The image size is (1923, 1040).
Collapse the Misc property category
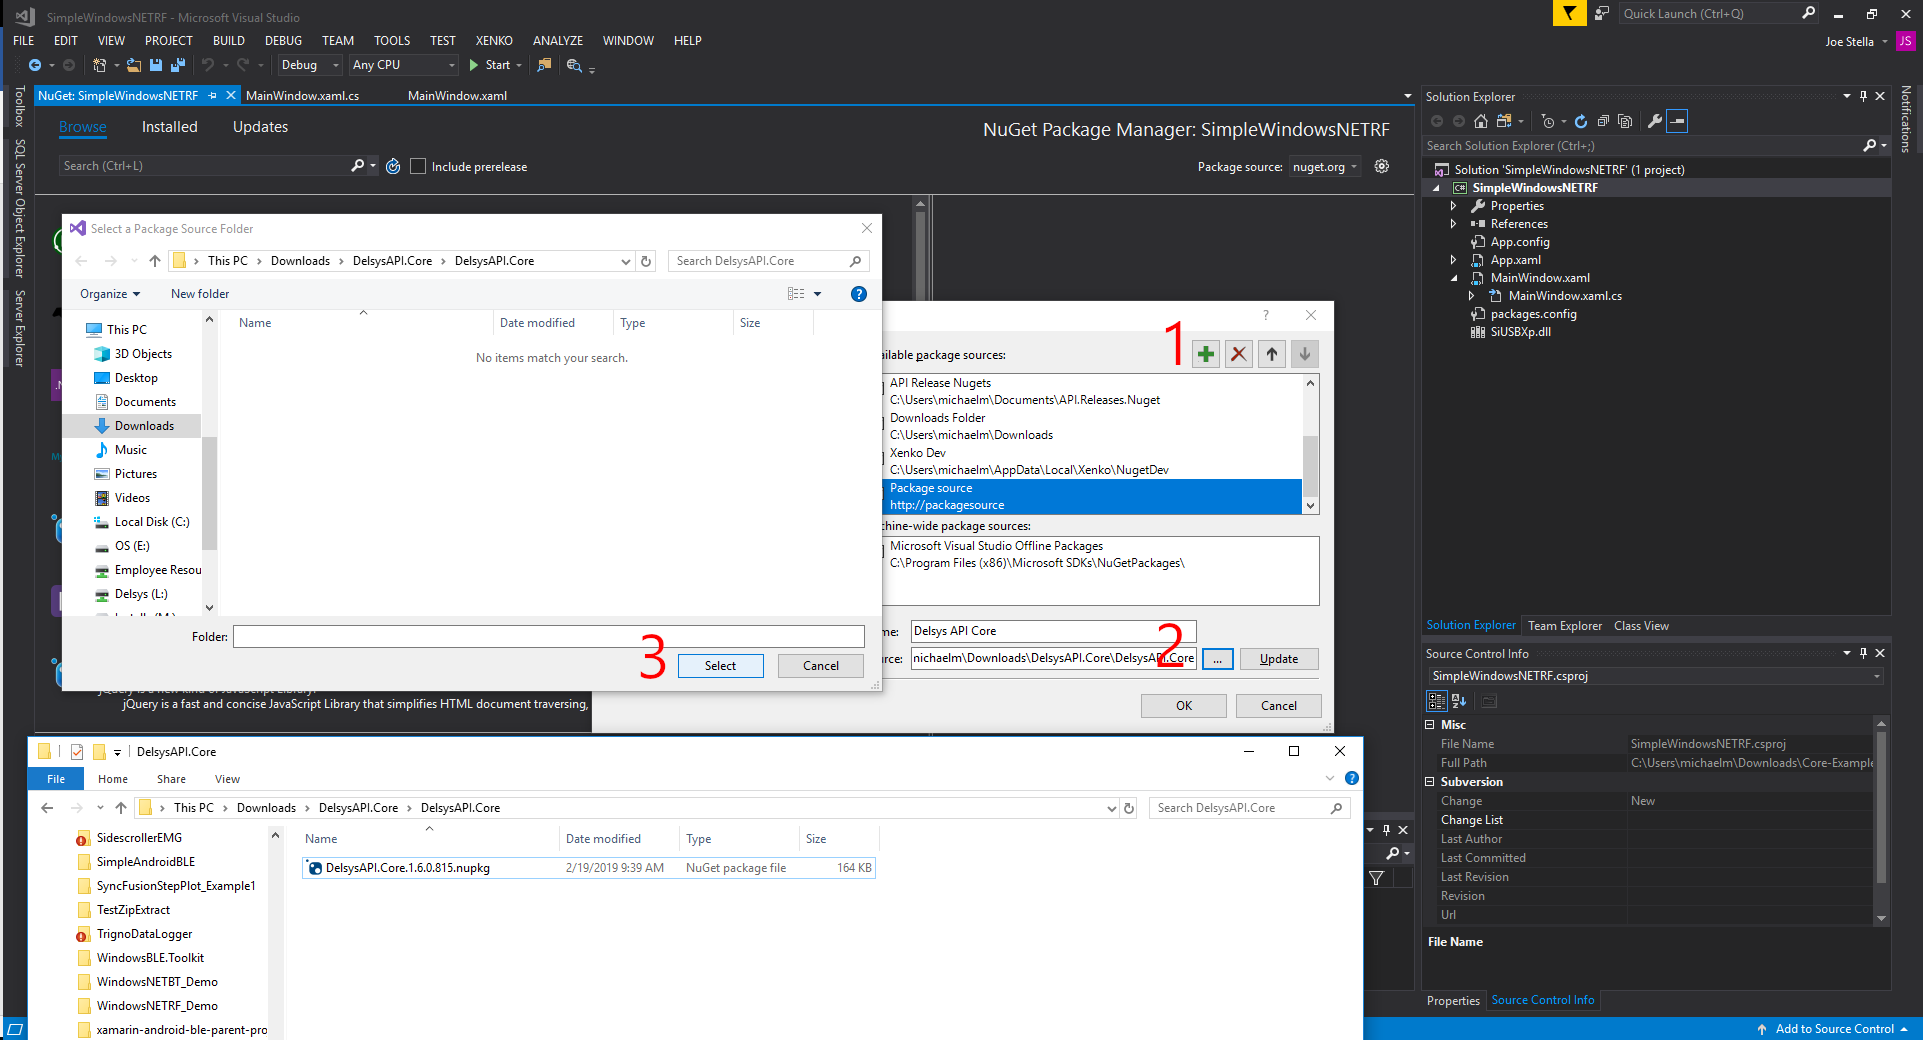coord(1430,725)
